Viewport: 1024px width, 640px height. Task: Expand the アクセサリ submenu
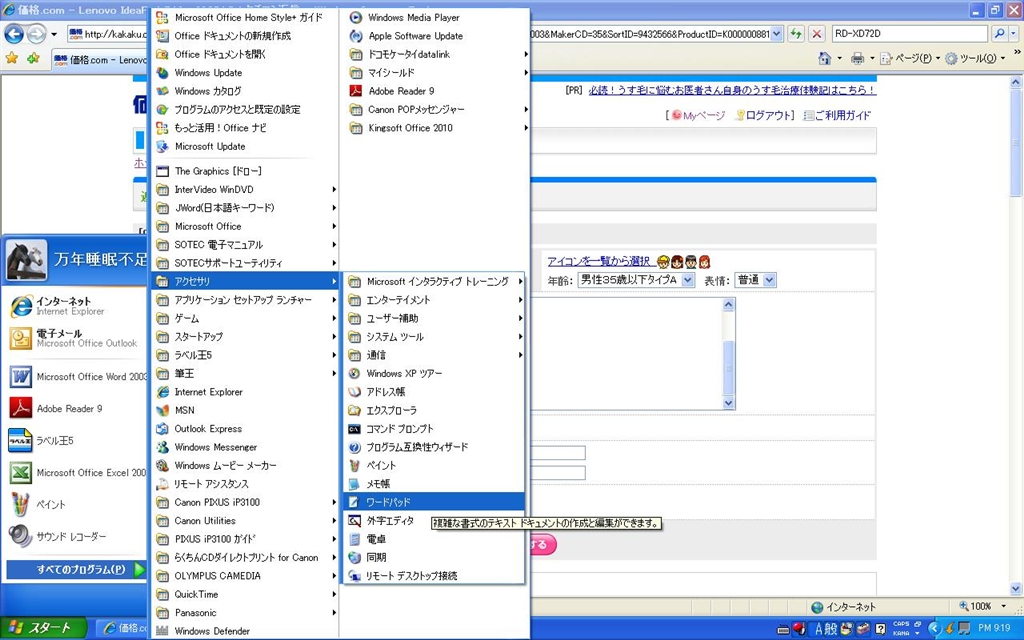pos(246,281)
